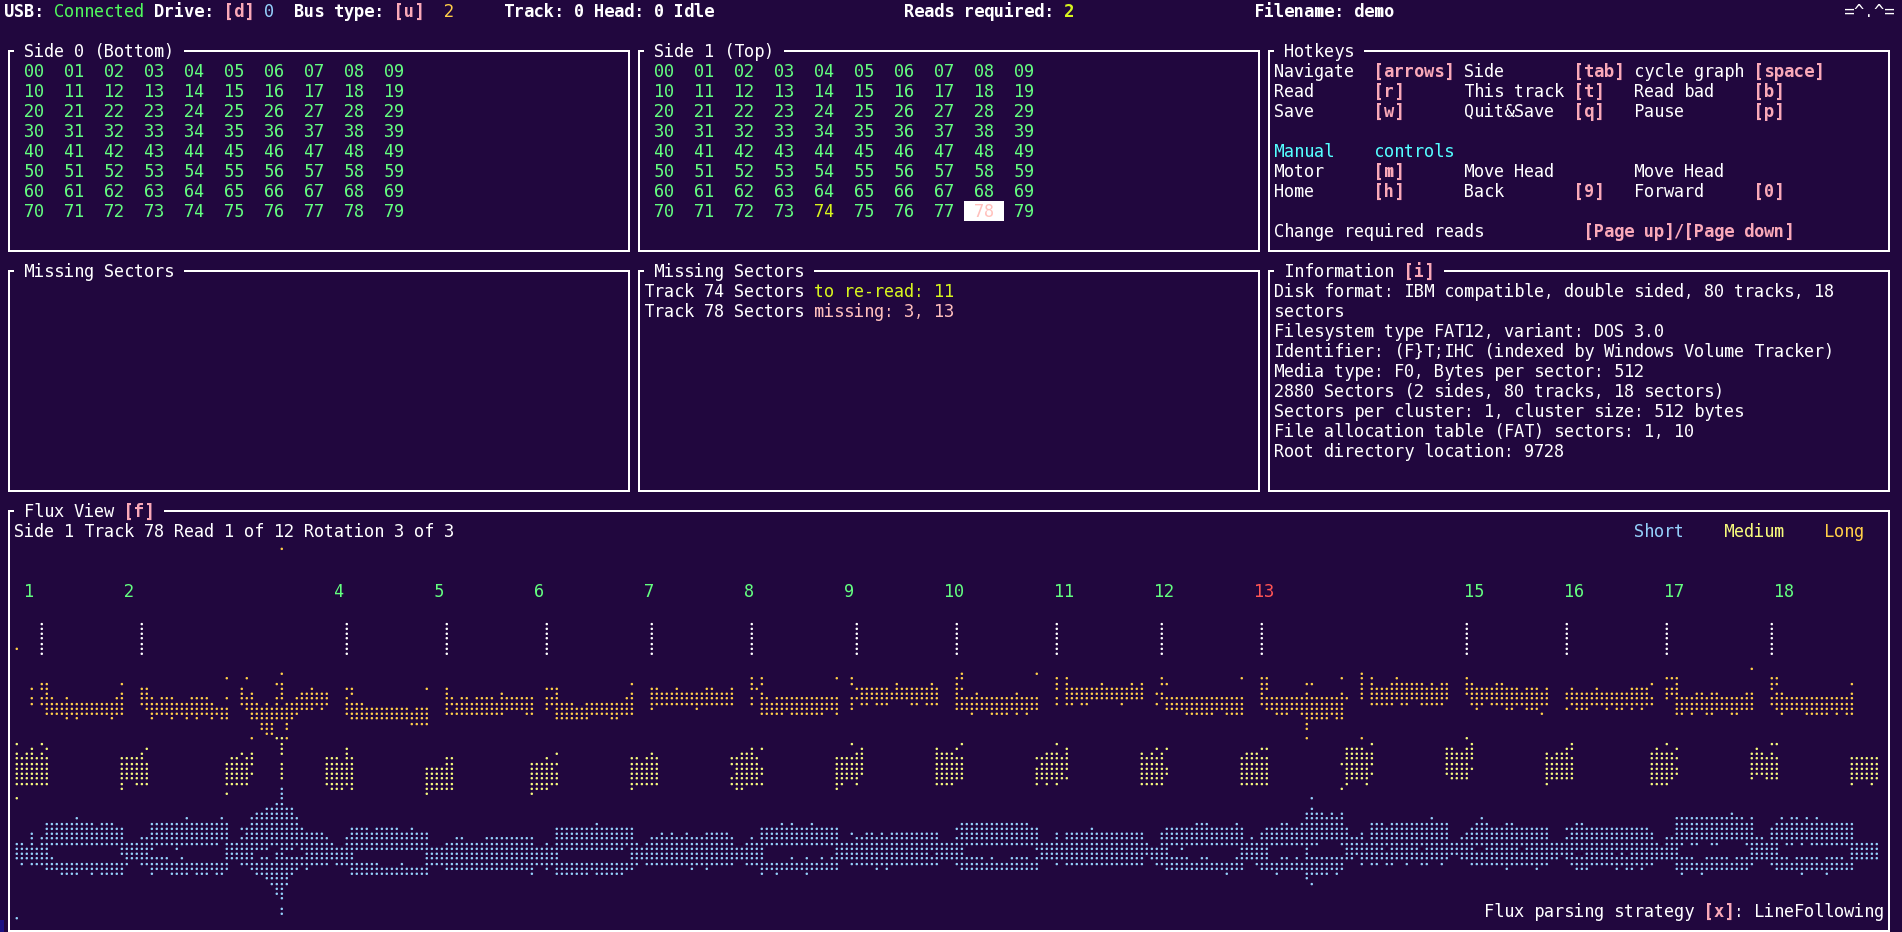Screen dimensions: 1902x932
Task: Click the Reads required value 2
Action: (x=1069, y=11)
